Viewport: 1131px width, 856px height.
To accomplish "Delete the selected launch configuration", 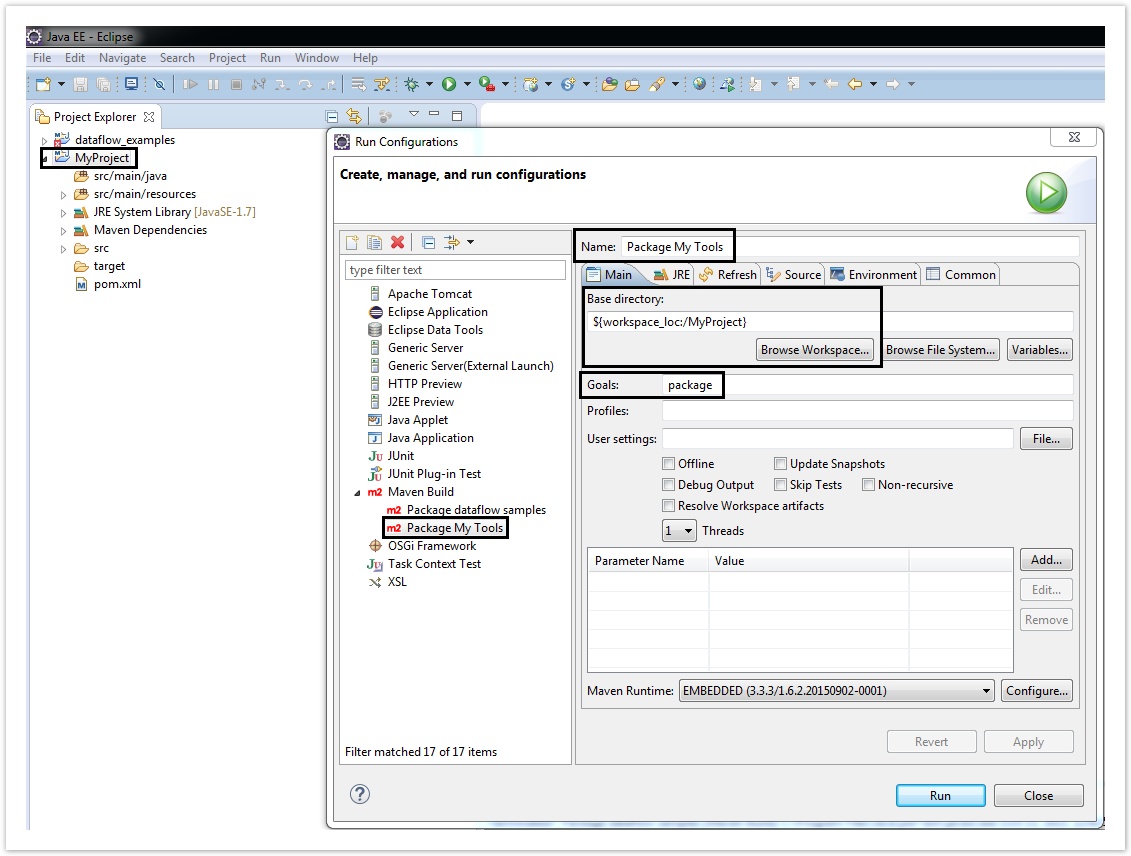I will 396,242.
